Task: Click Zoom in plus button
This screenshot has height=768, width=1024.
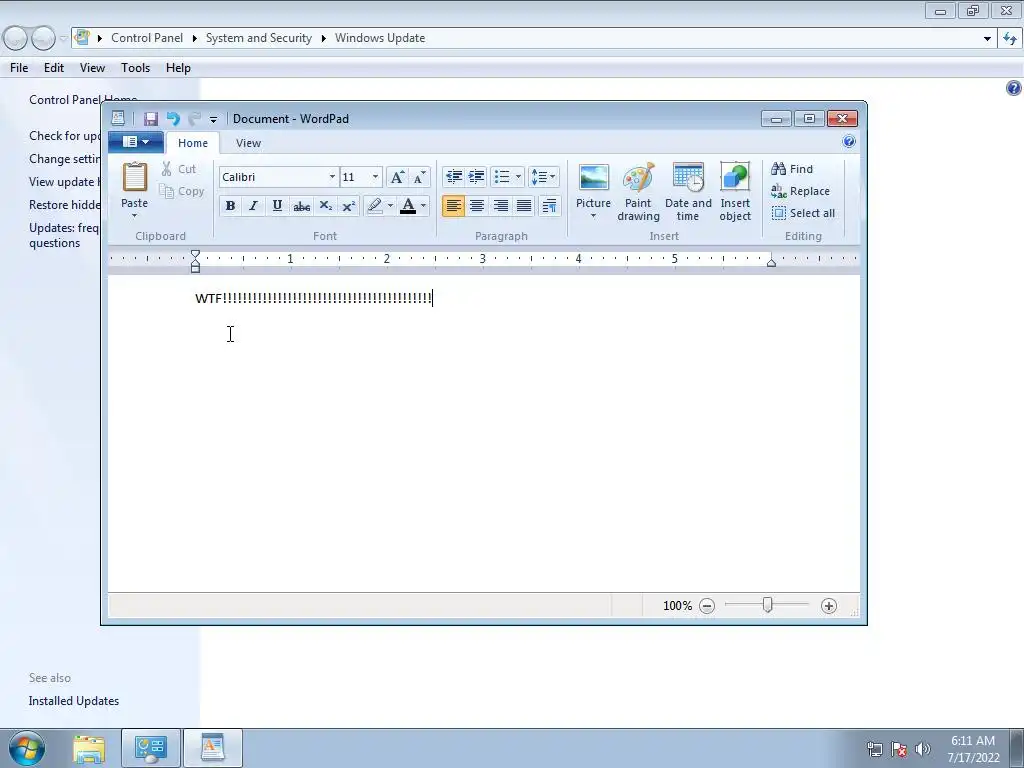Action: [829, 606]
